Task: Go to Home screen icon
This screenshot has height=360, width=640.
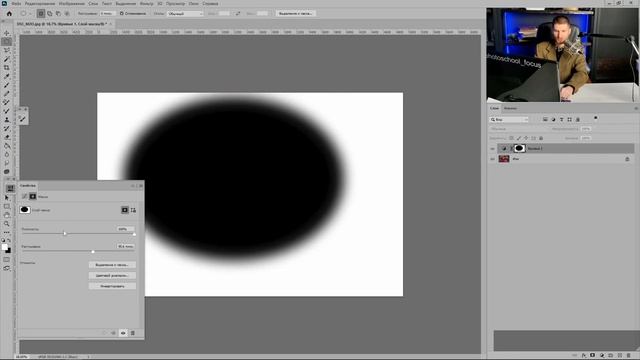Action: (x=9, y=13)
